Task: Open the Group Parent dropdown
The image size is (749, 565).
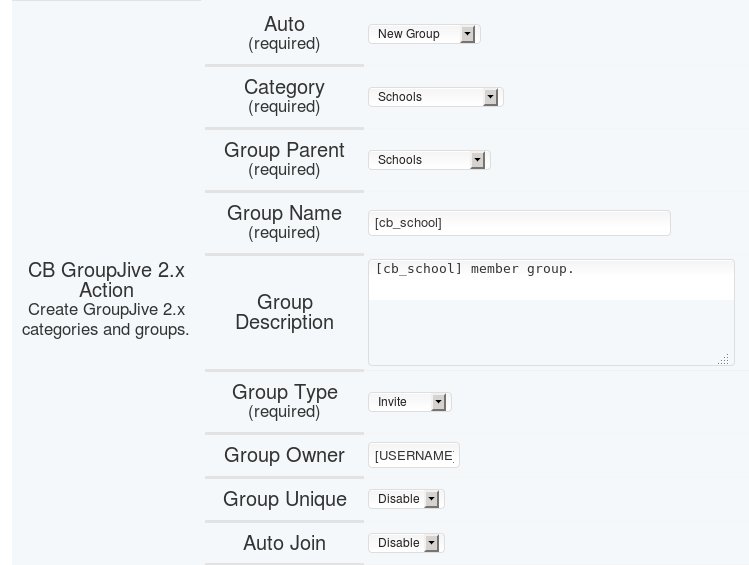Action: (429, 160)
